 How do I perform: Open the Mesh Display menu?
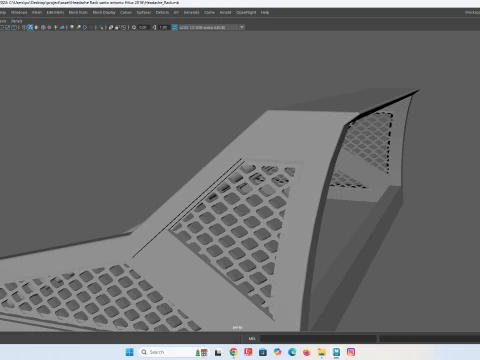pos(104,12)
